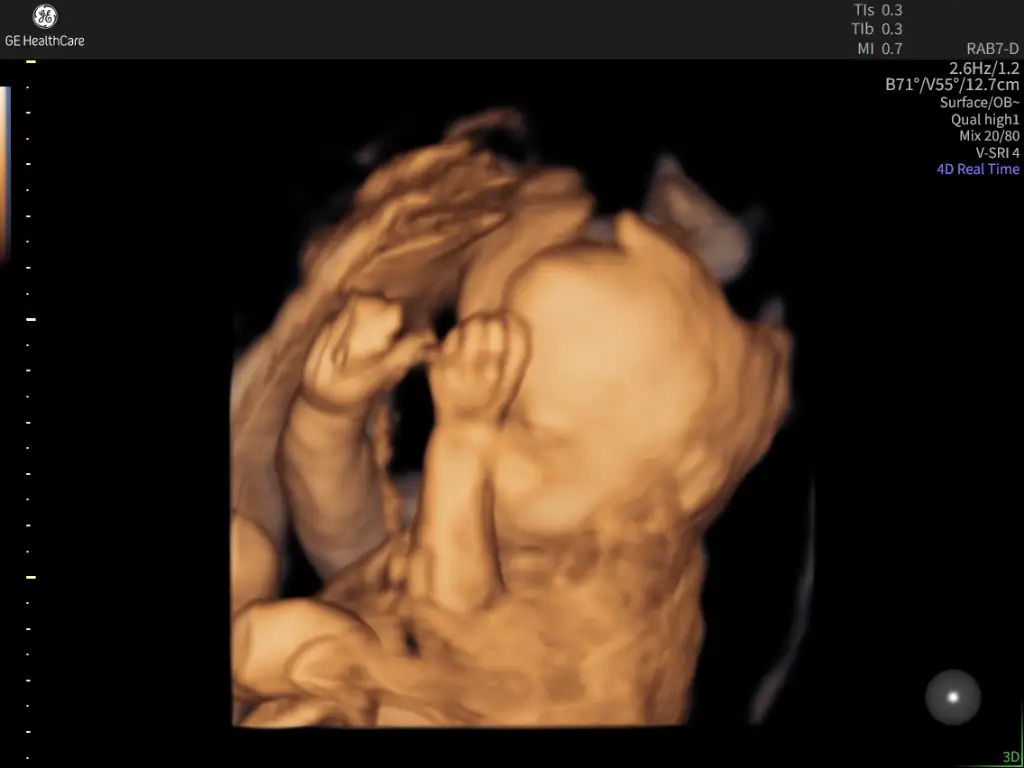Select the TIs 0.3 readout
1024x768 pixels.
pos(878,10)
